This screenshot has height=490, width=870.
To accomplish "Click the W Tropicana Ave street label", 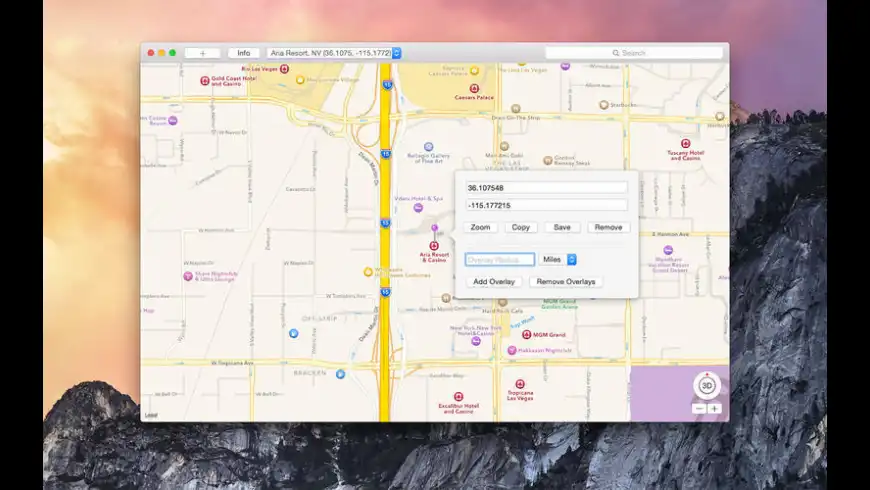I will click(232, 363).
